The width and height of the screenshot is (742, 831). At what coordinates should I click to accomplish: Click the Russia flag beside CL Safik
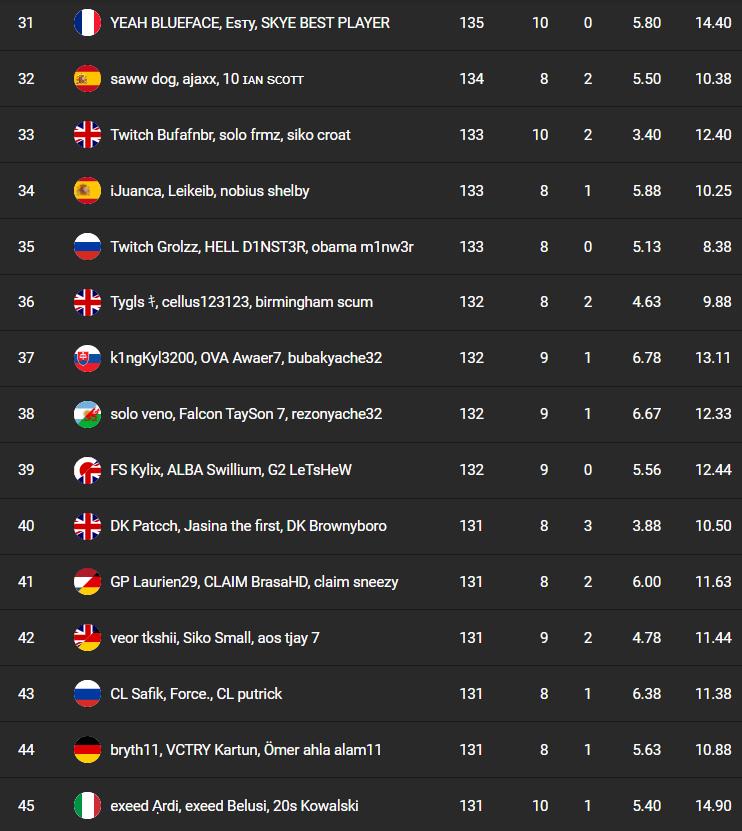pos(88,694)
